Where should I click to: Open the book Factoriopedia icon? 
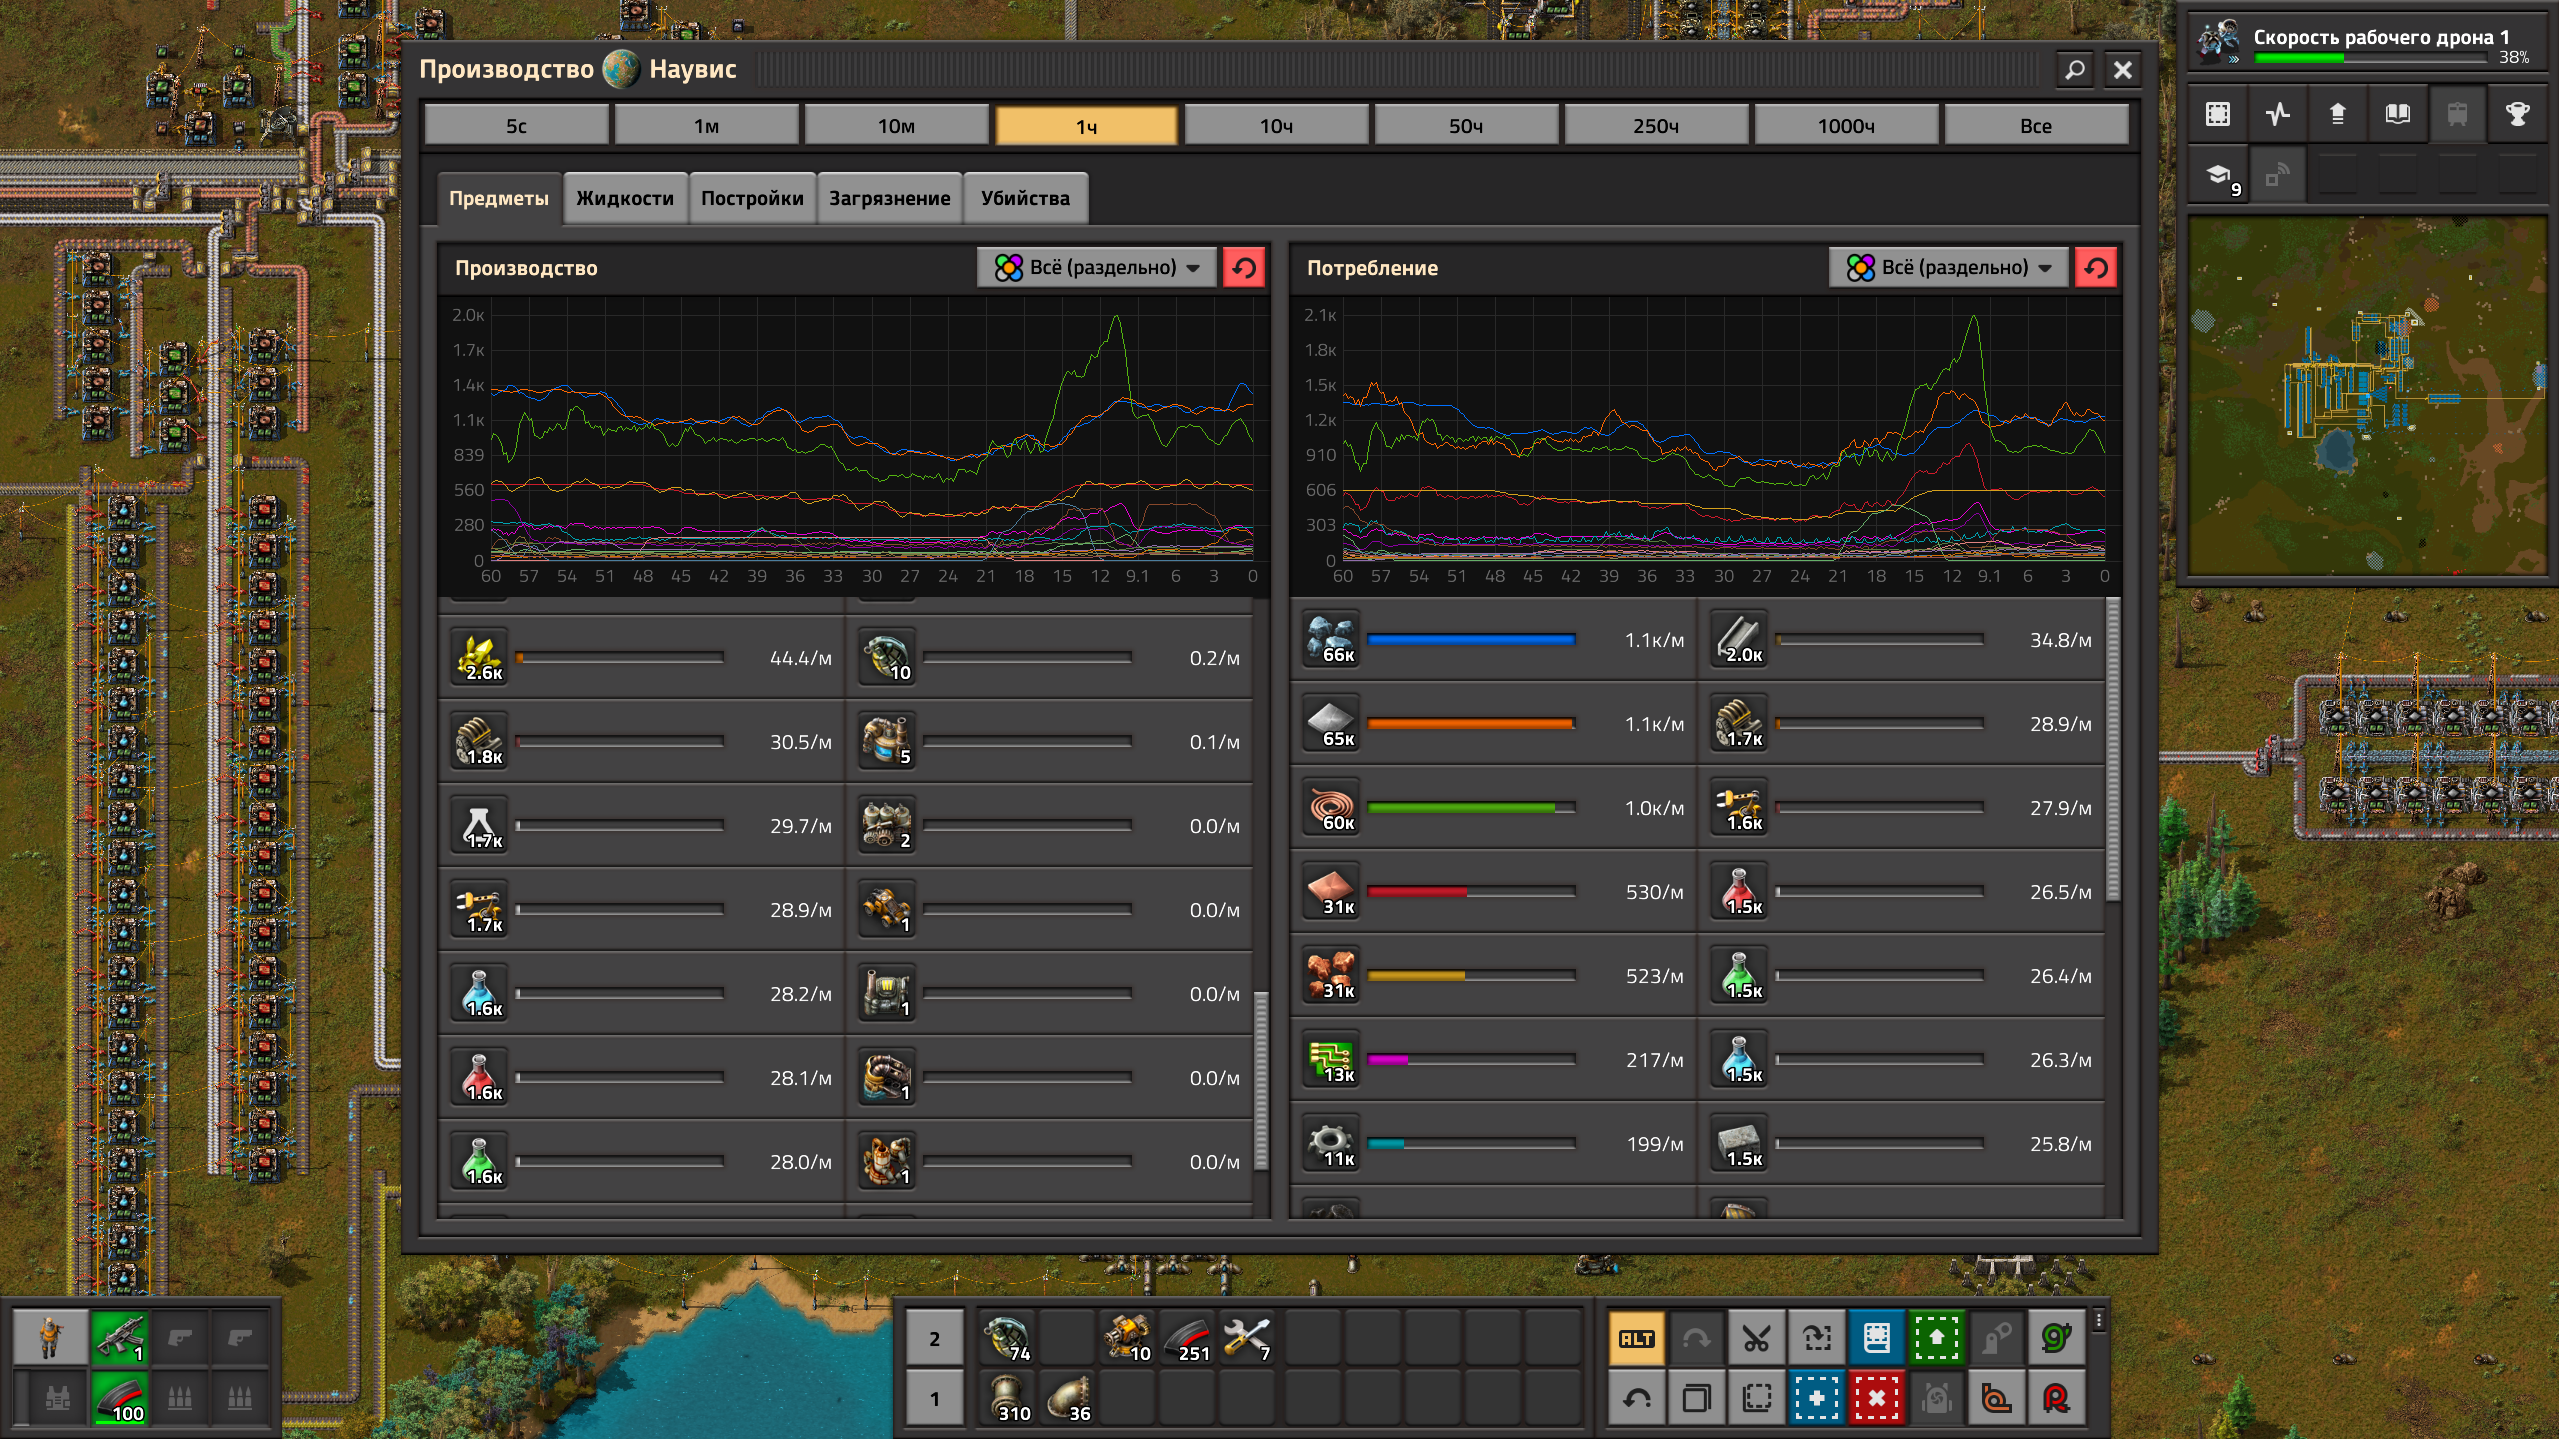pyautogui.click(x=2398, y=114)
